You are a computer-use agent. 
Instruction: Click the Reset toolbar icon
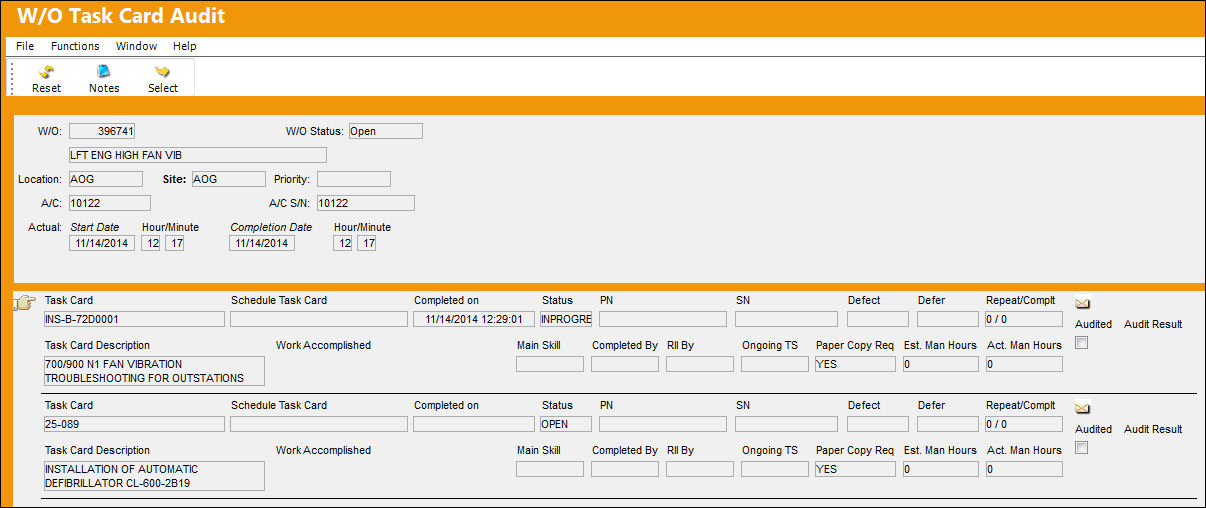46,78
